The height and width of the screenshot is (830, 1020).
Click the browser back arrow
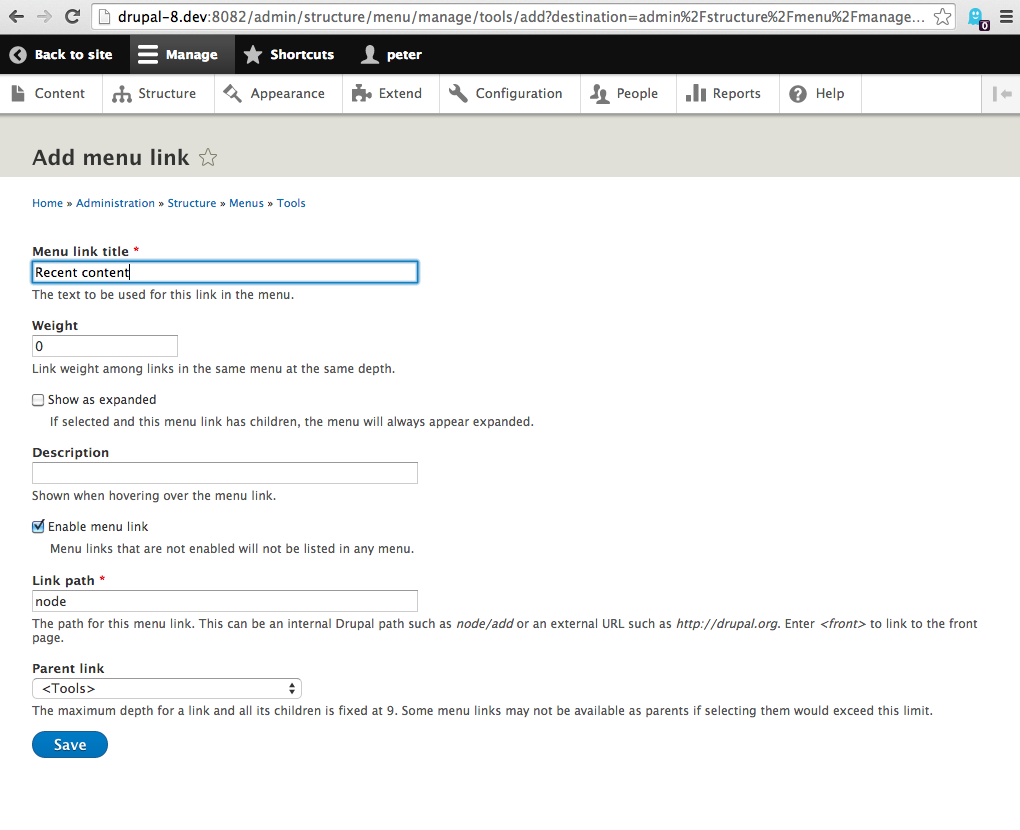coord(16,17)
